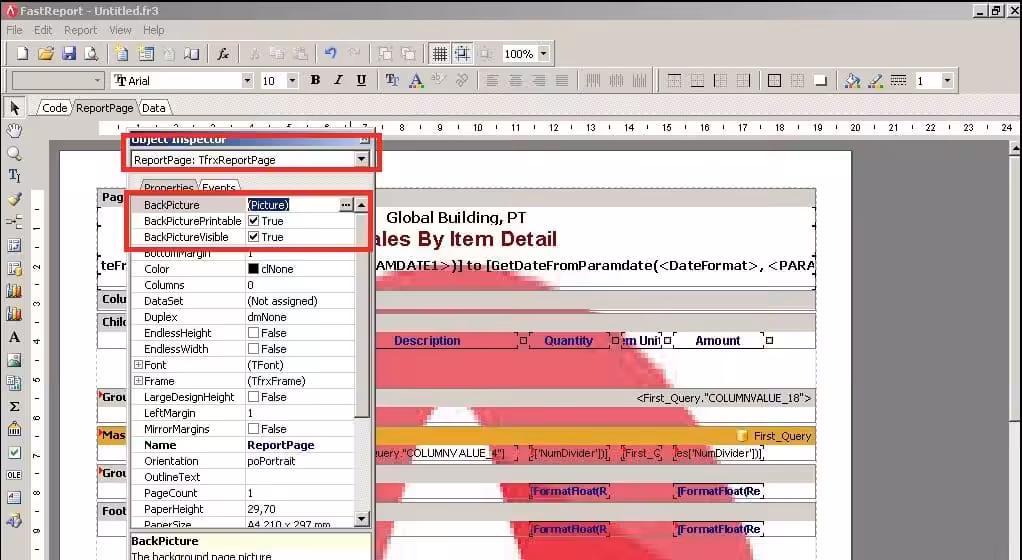Open font settings TT icon
Screen dimensions: 1022x560
[x=392, y=80]
